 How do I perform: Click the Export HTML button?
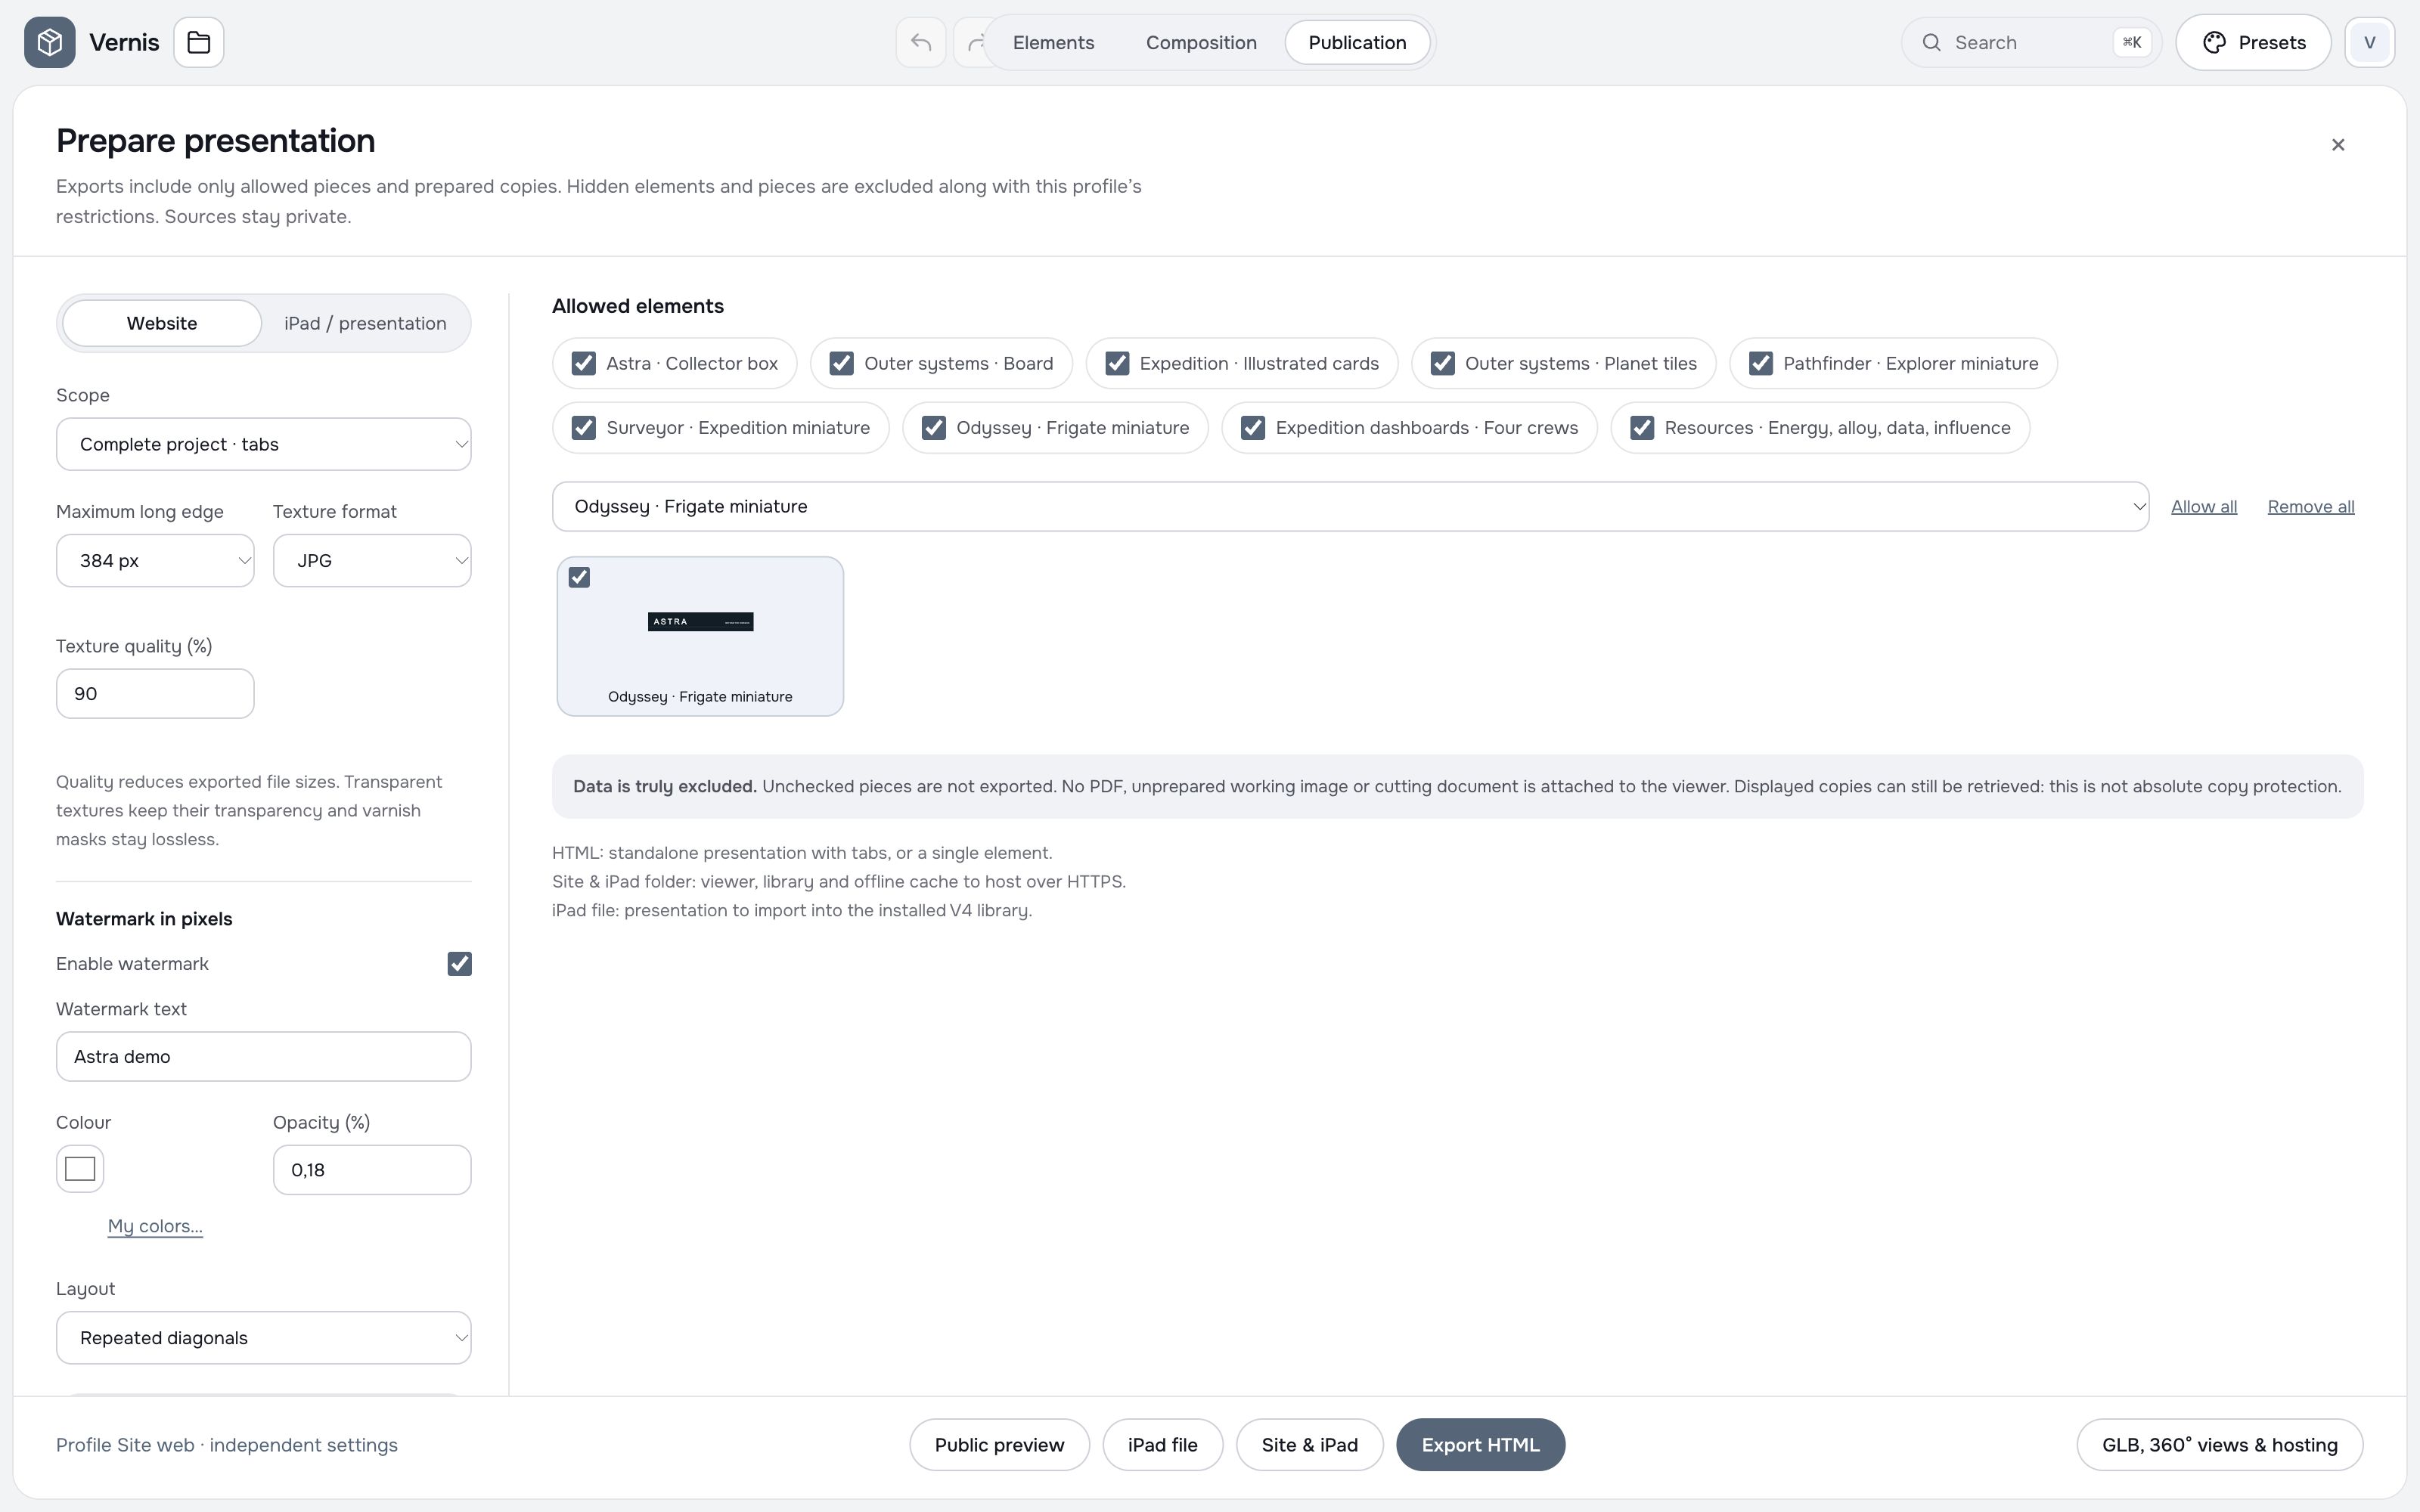[x=1480, y=1445]
